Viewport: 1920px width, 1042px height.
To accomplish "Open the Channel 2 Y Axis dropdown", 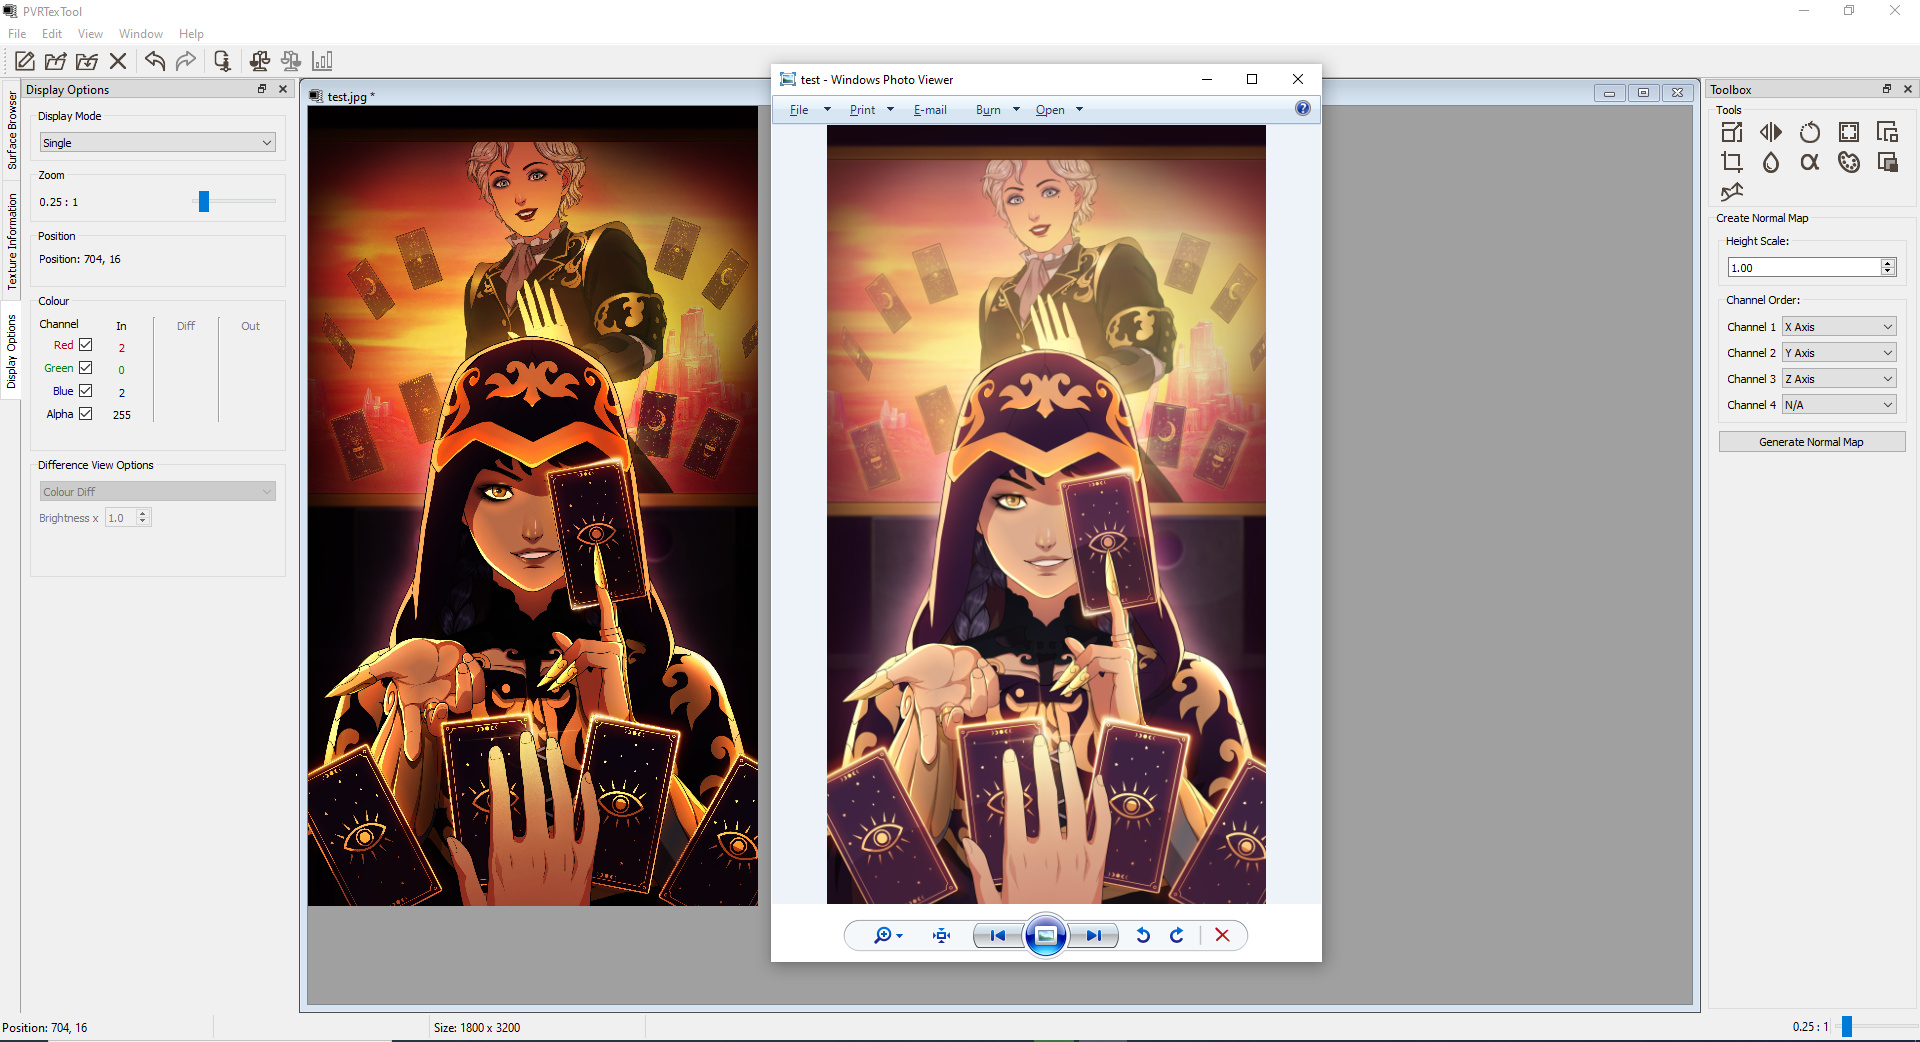I will (1839, 353).
